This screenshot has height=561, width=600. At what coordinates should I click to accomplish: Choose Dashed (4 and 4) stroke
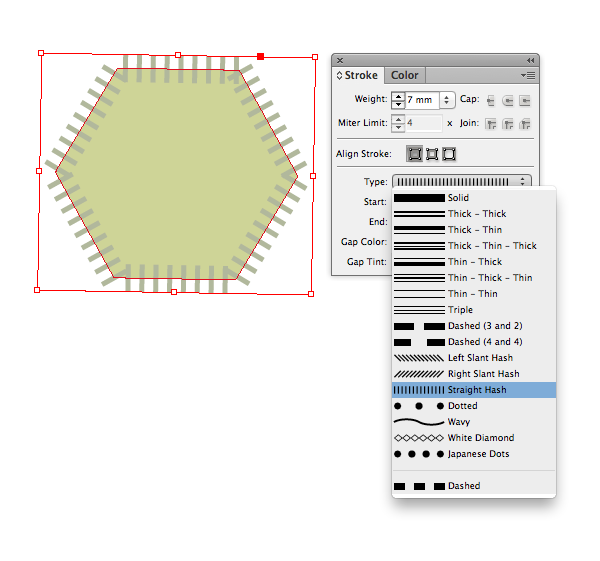[474, 342]
